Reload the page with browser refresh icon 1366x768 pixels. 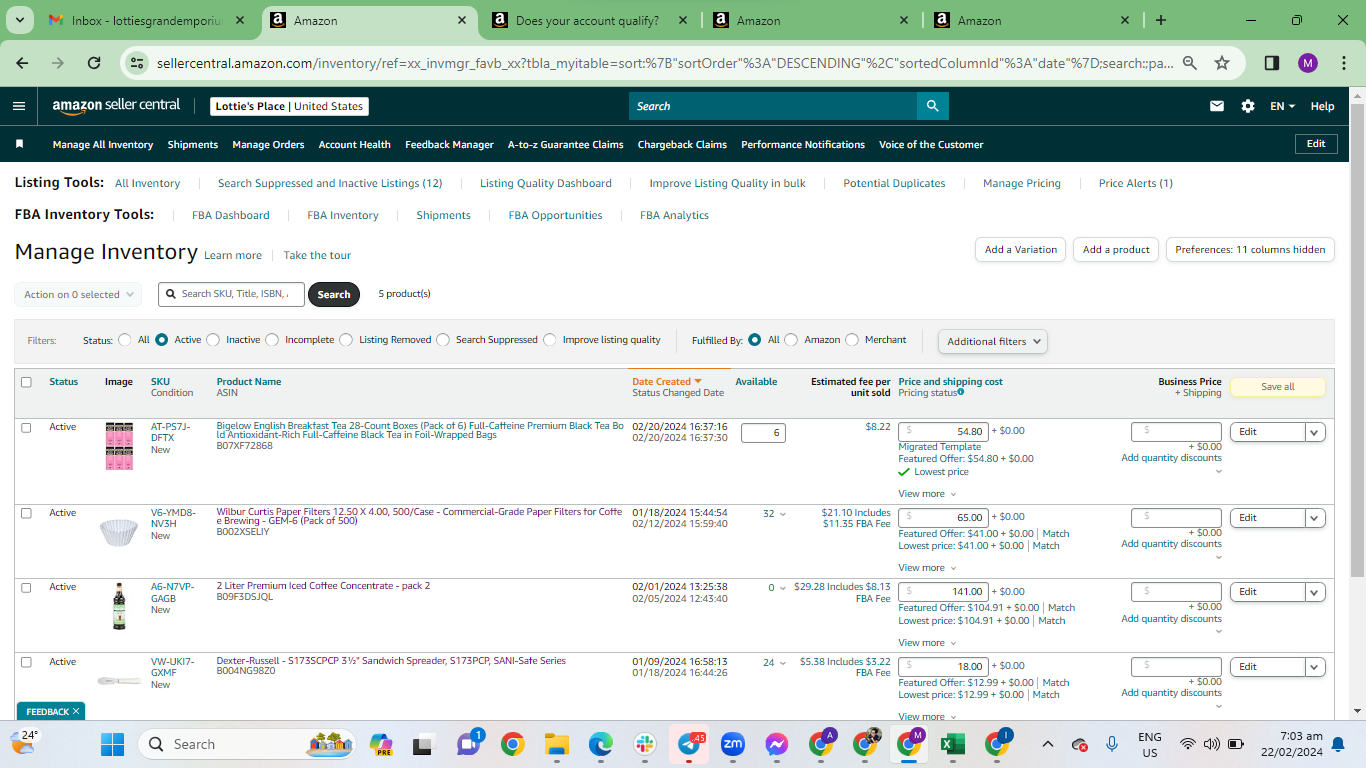pos(94,63)
